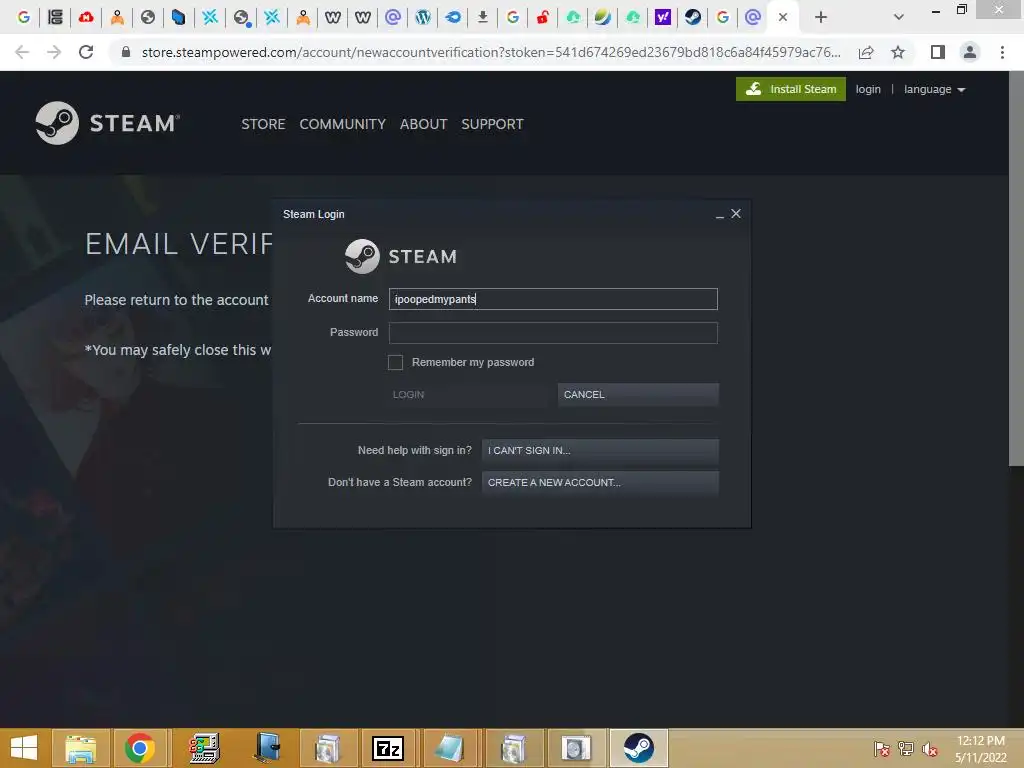Switch to the blue cube icon tab
Image resolution: width=1024 pixels, height=768 pixels.
[x=178, y=17]
